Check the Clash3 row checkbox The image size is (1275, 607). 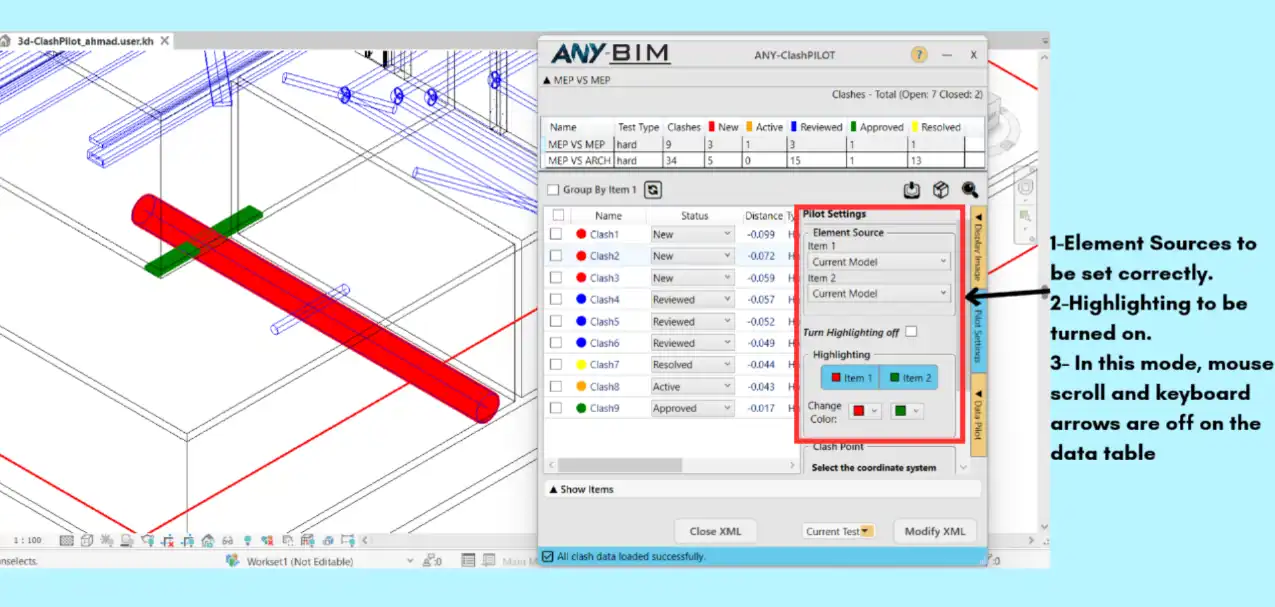tap(556, 278)
